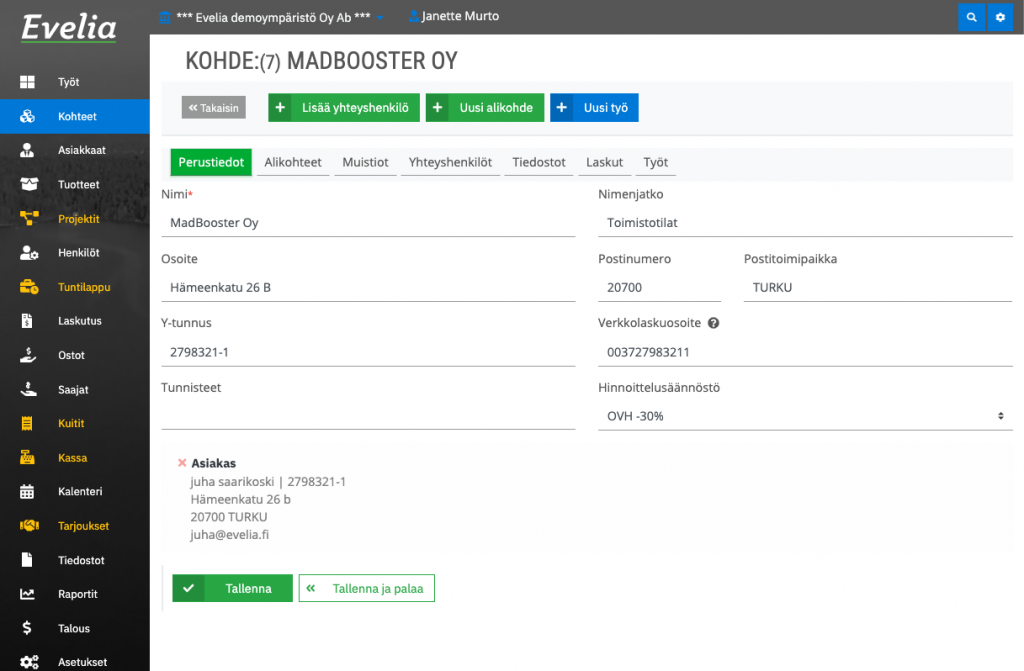Click the Nimi input field

(x=368, y=223)
